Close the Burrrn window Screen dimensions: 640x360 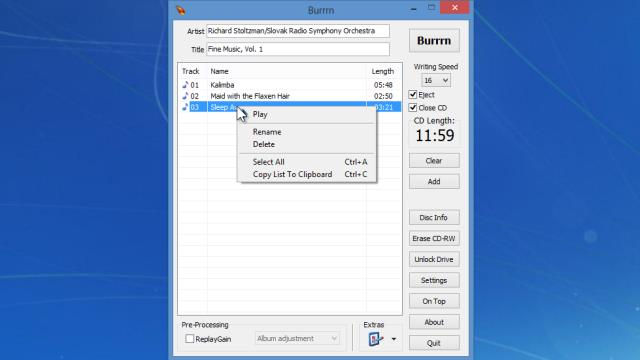(x=455, y=7)
